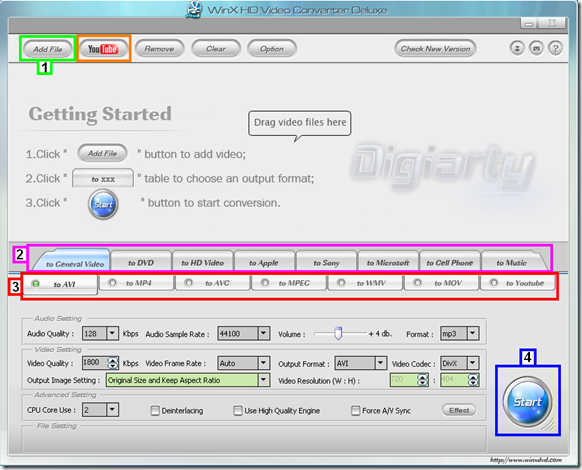Select the to AVI radio option
This screenshot has width=582, height=470.
coord(61,284)
